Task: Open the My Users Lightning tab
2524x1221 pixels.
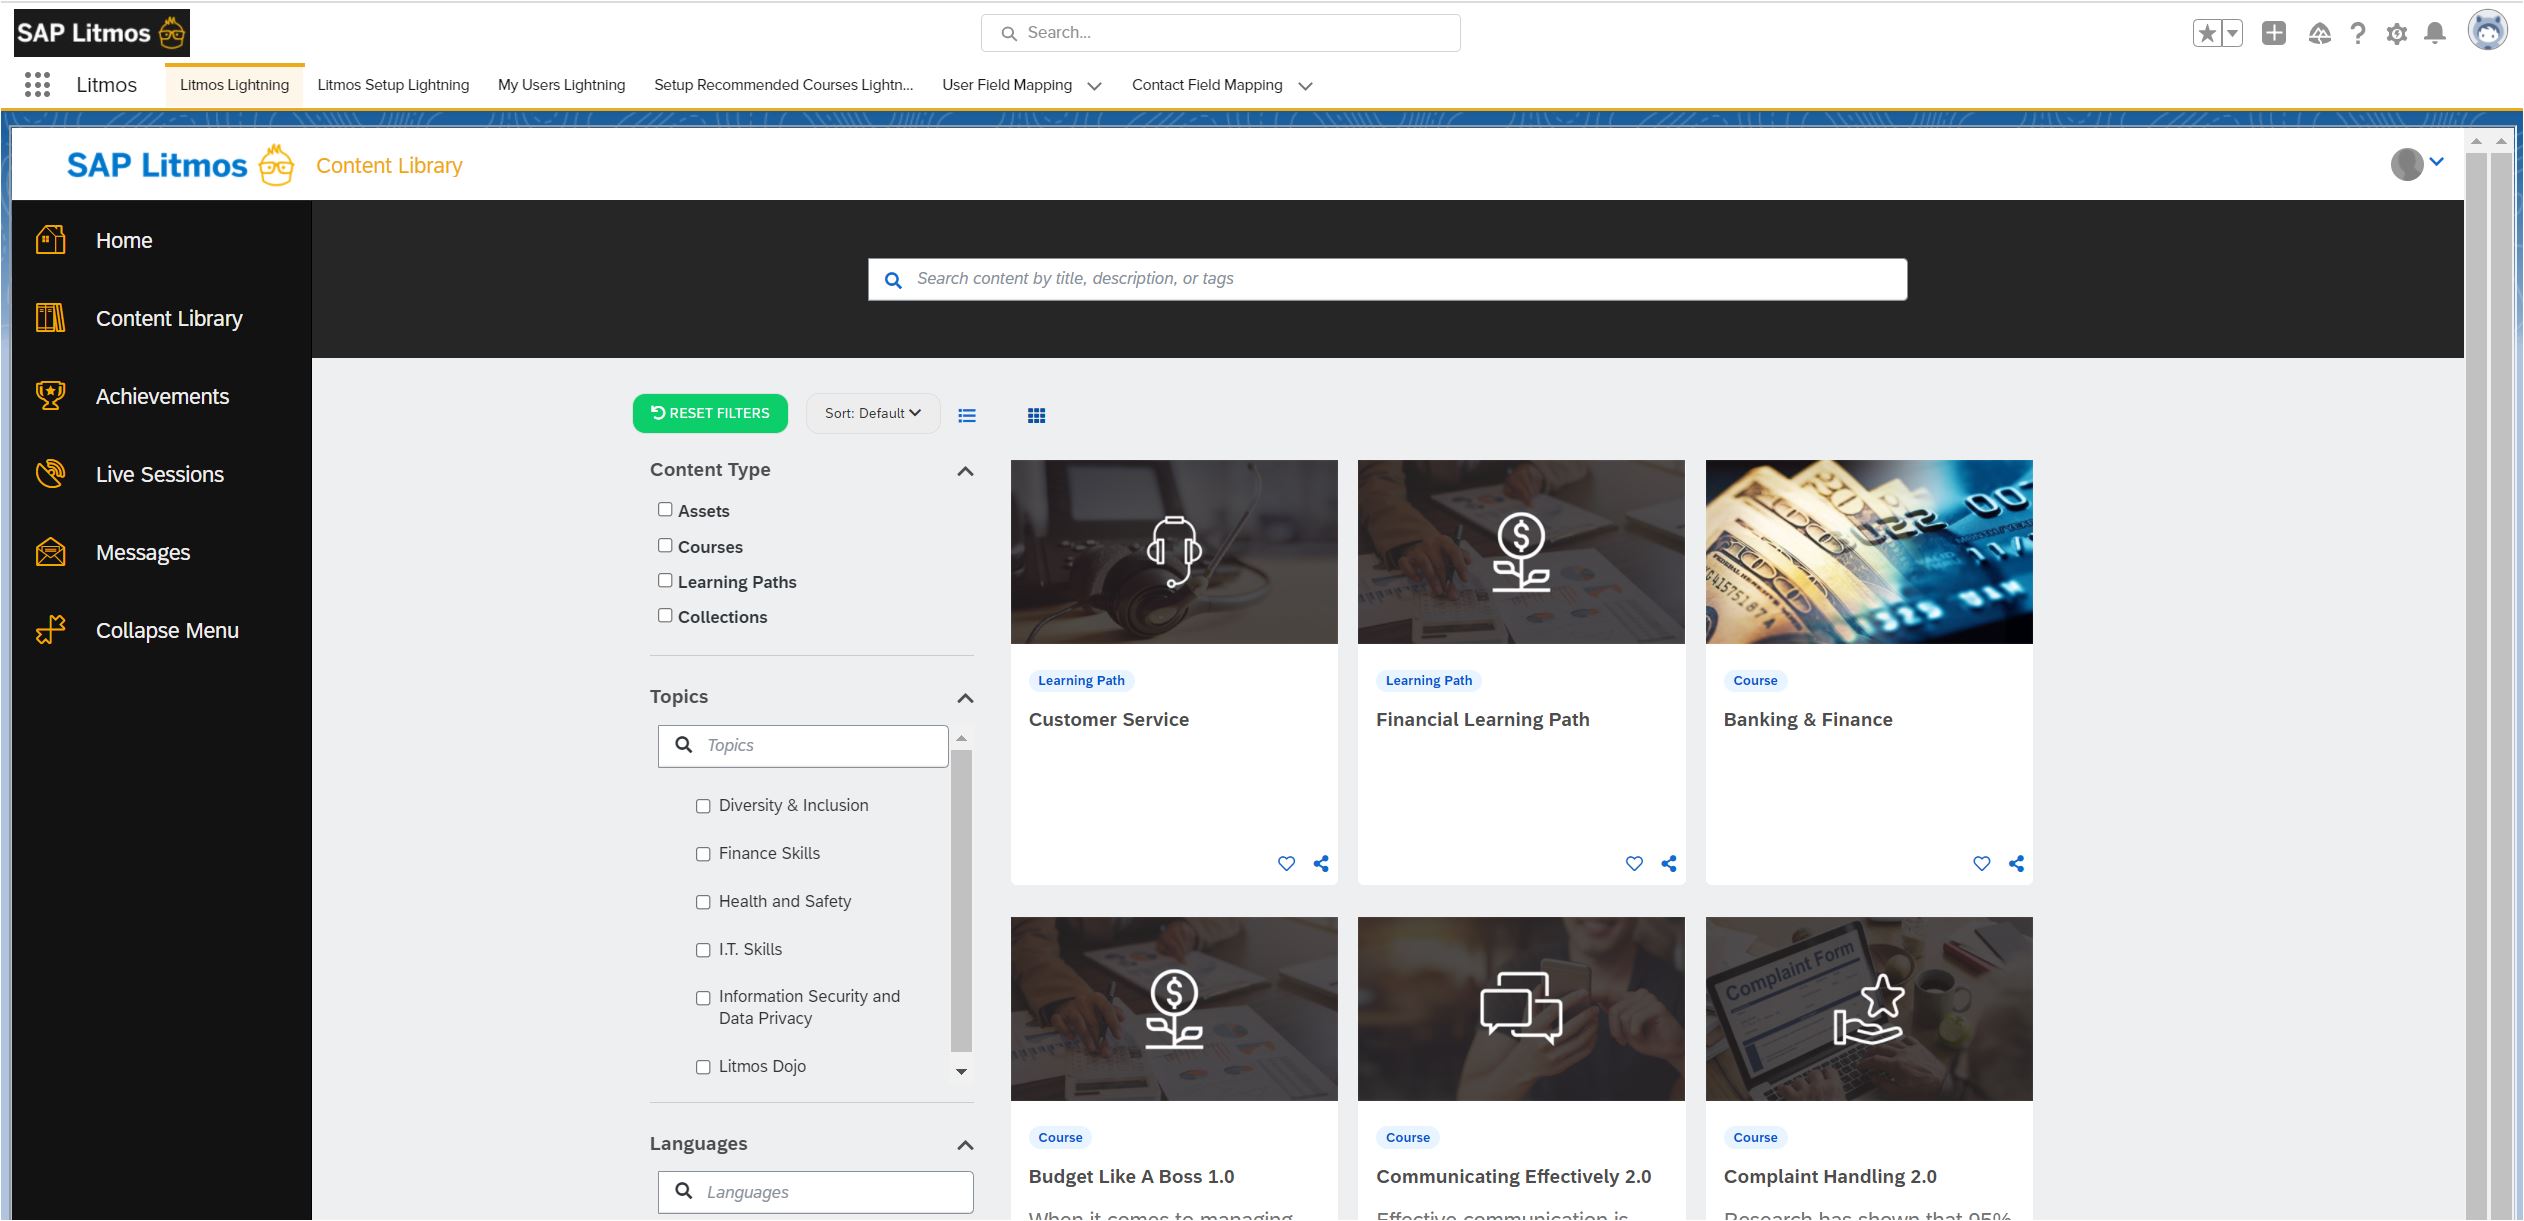Action: click(560, 85)
